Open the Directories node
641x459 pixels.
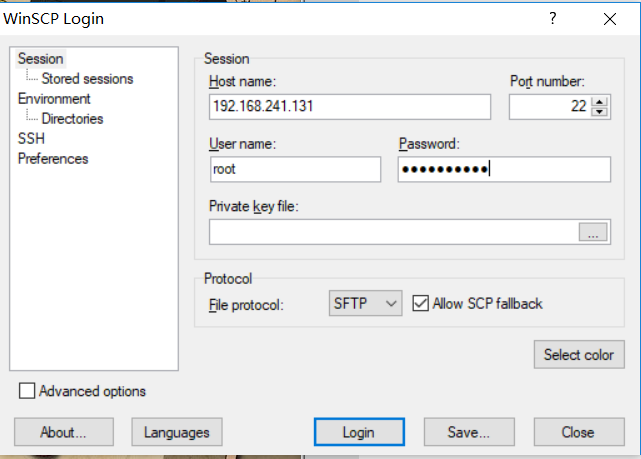72,119
